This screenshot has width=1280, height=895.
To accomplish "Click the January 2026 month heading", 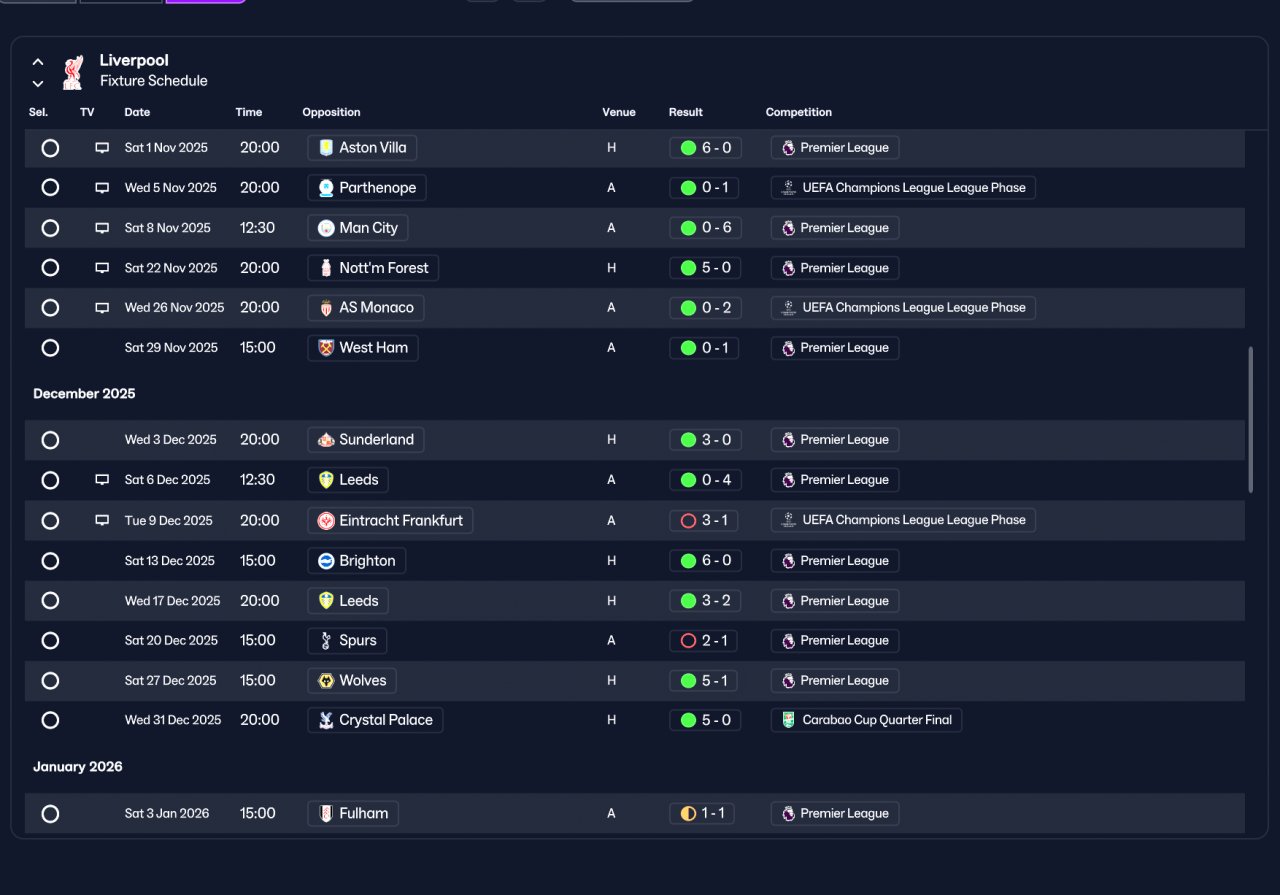I will tap(78, 767).
